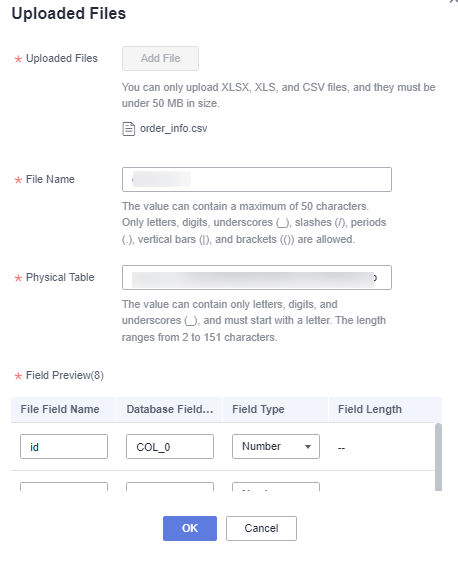Click the dropdown arrow beside Number

308,447
